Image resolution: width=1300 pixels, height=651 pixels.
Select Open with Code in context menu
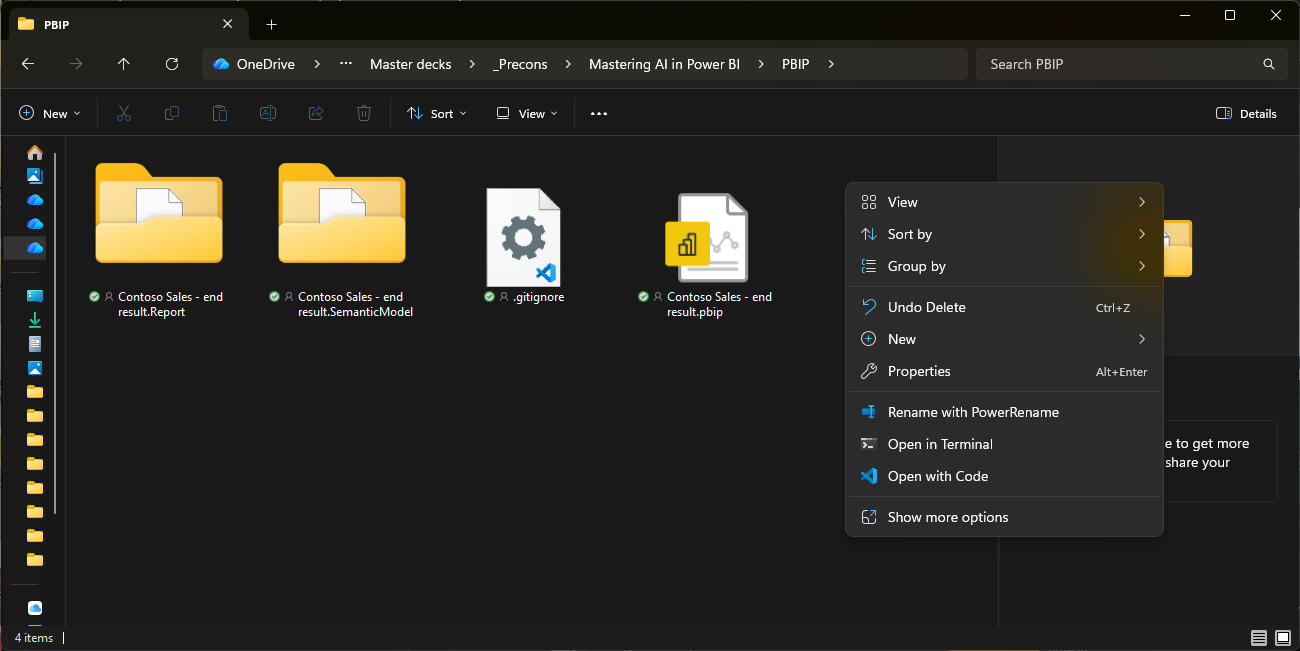click(937, 476)
